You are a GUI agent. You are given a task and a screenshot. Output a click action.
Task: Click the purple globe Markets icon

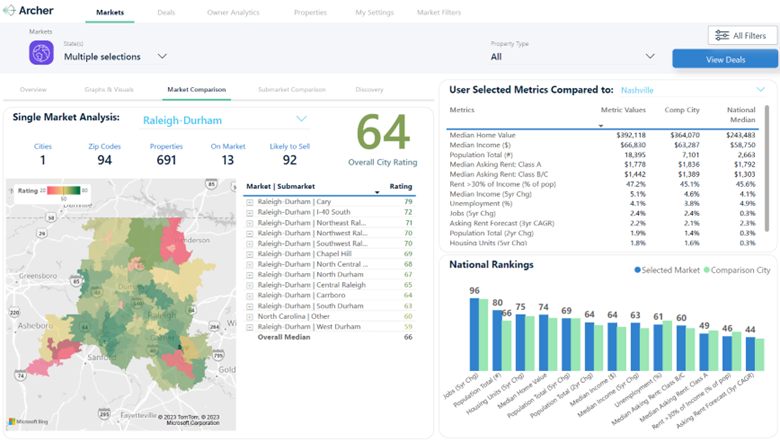pyautogui.click(x=41, y=53)
